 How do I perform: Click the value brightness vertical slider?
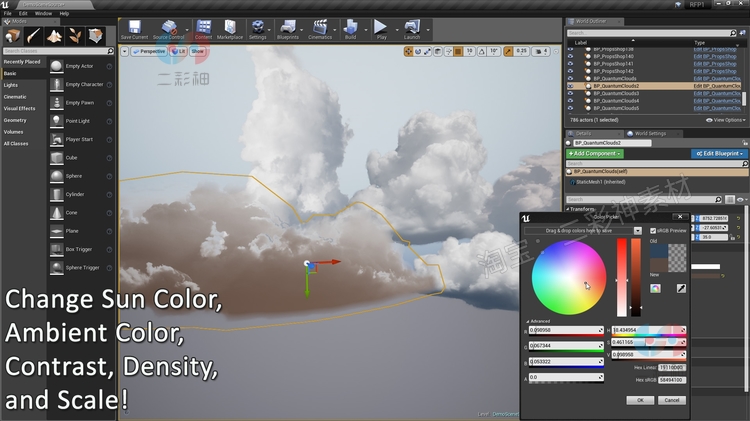coord(636,277)
